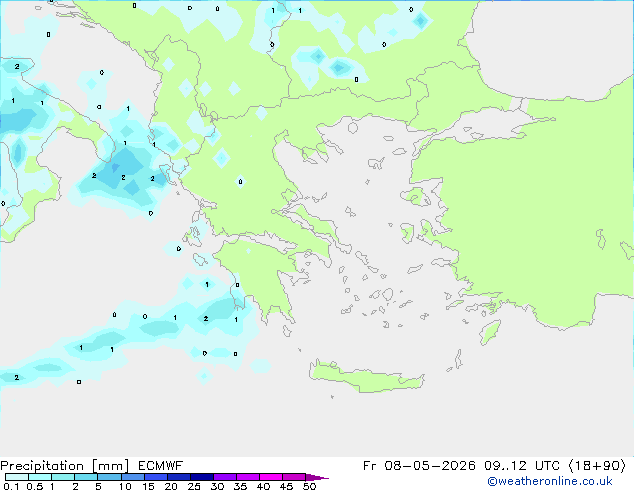634x490 pixels.
Task: Pick the 5–10 mm legend color
Action: click(109, 477)
